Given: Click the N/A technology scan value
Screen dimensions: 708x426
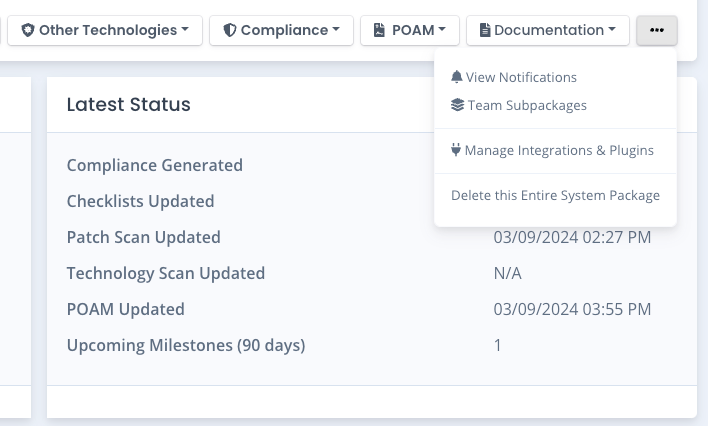Looking at the screenshot, I should pos(508,273).
